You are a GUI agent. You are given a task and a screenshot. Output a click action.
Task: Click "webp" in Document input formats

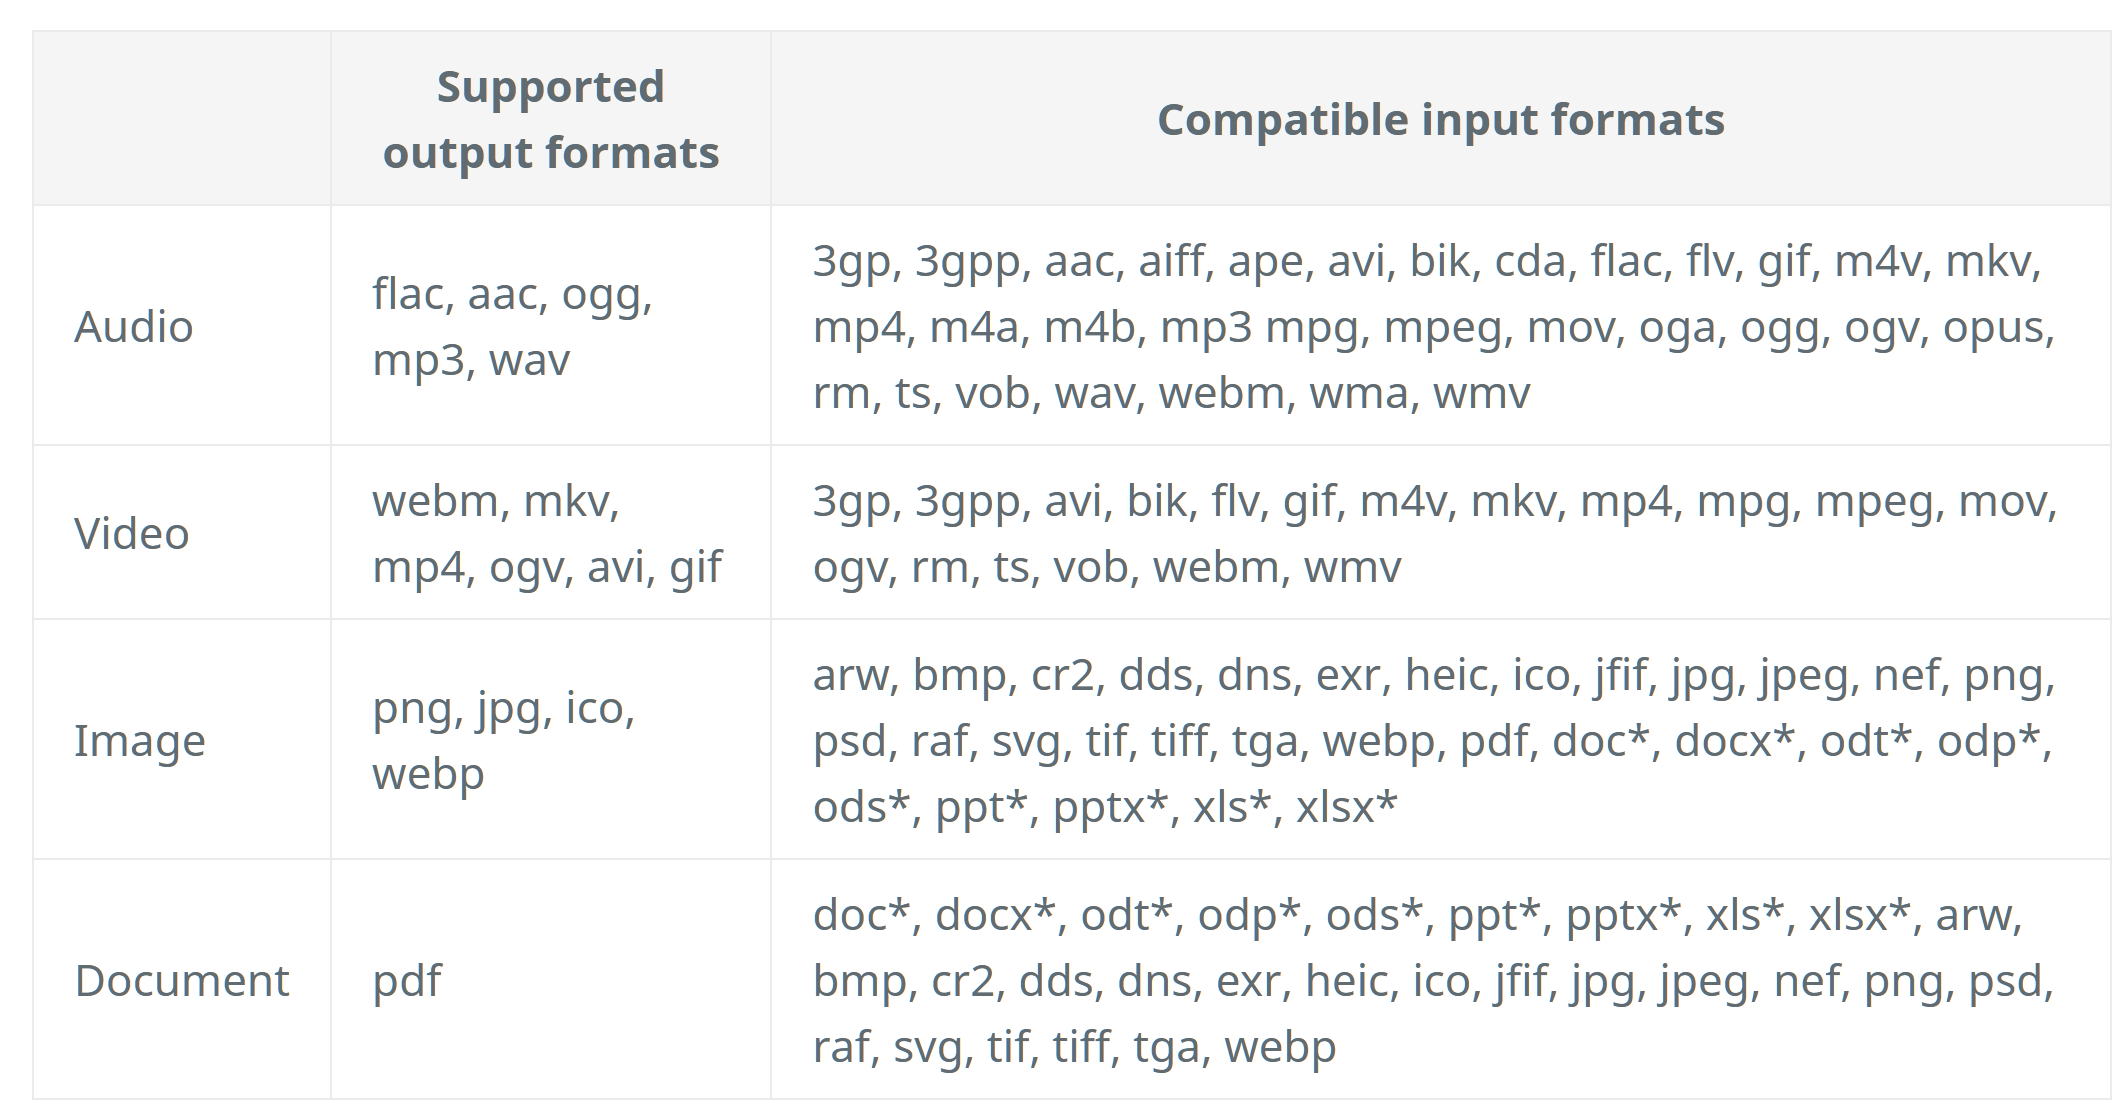pos(1280,1047)
